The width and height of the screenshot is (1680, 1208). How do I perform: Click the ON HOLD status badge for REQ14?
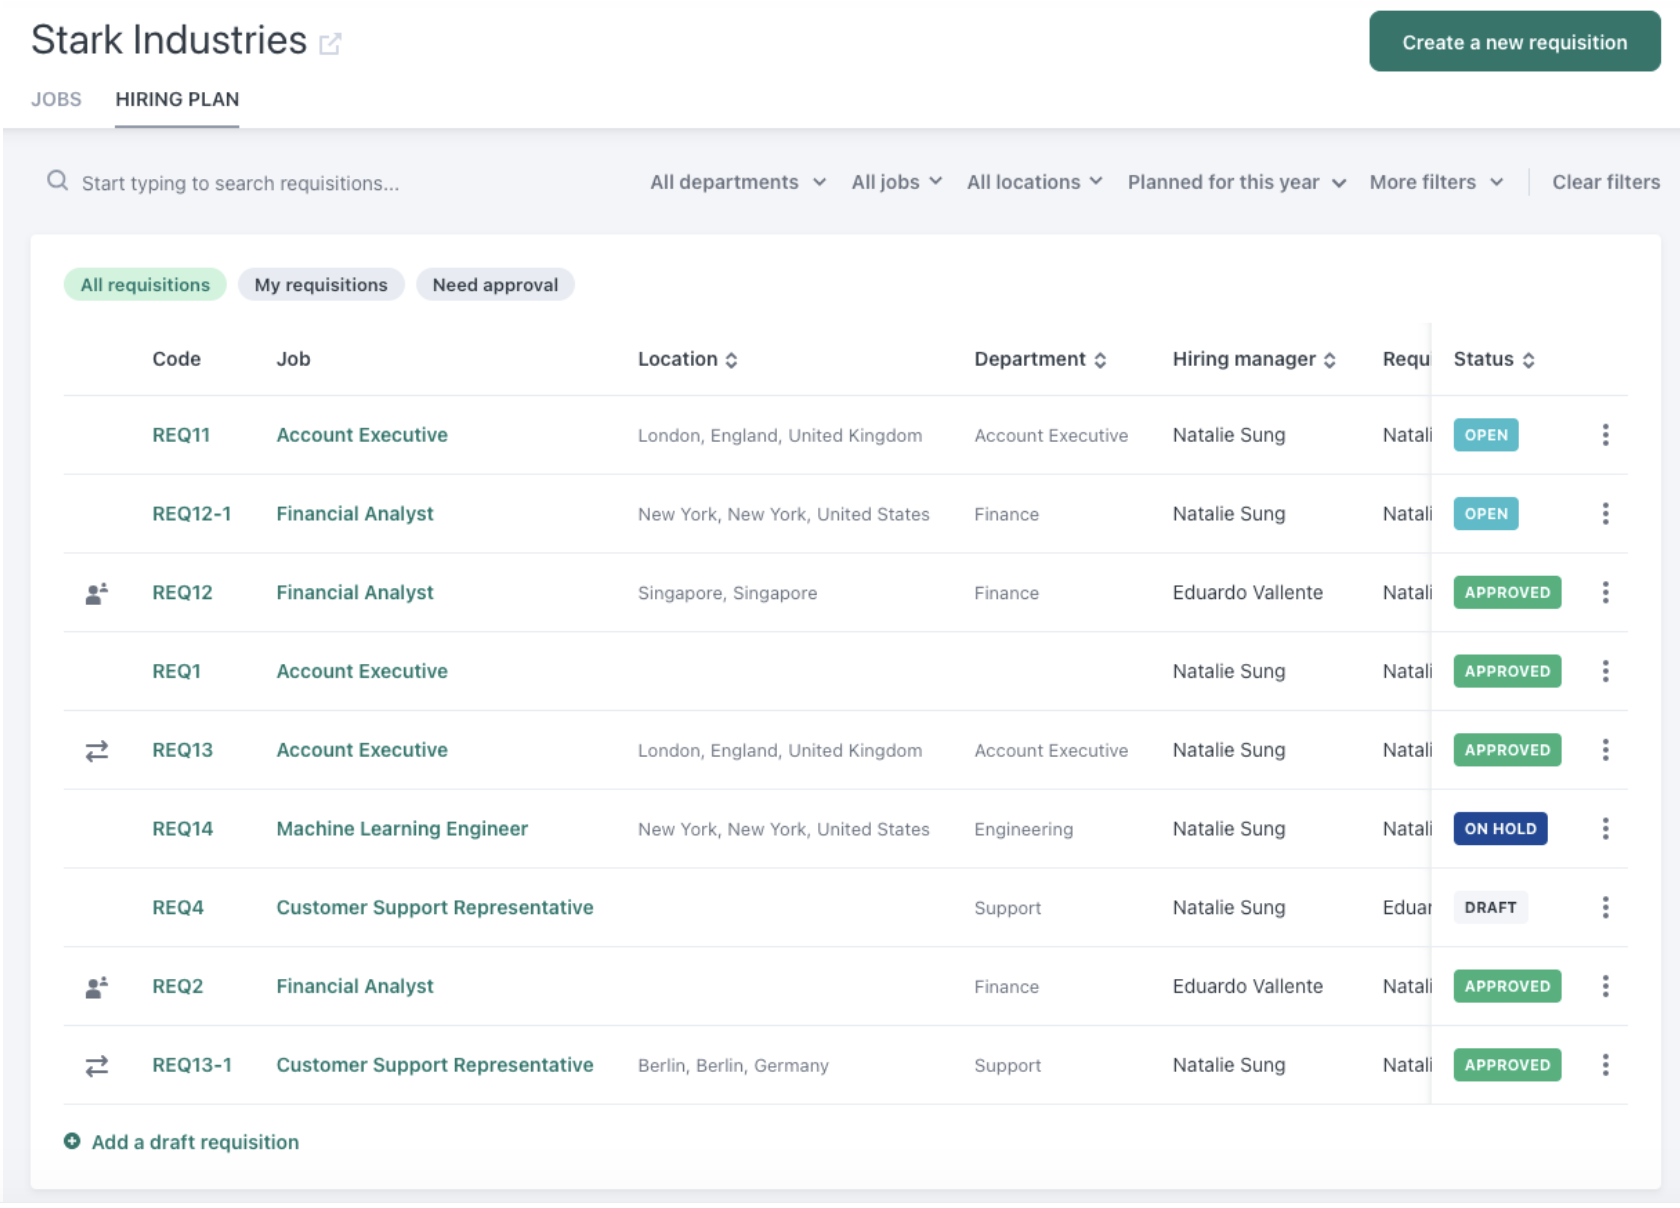[x=1500, y=829]
